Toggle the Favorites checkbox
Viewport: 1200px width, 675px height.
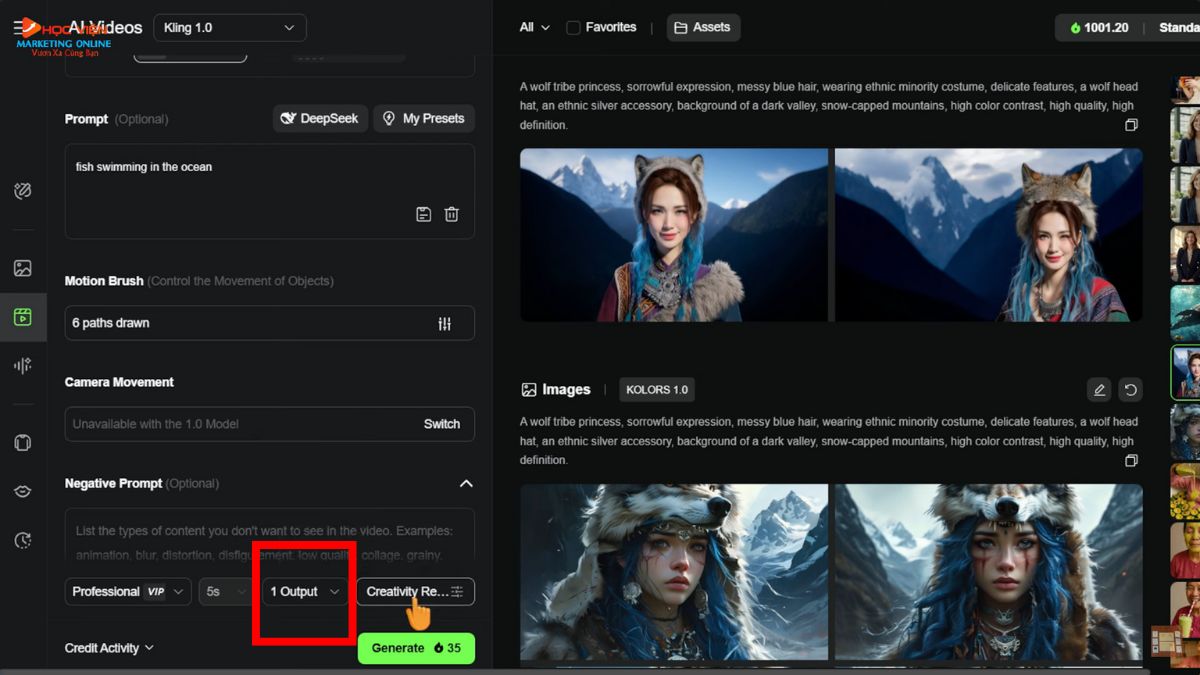[573, 27]
